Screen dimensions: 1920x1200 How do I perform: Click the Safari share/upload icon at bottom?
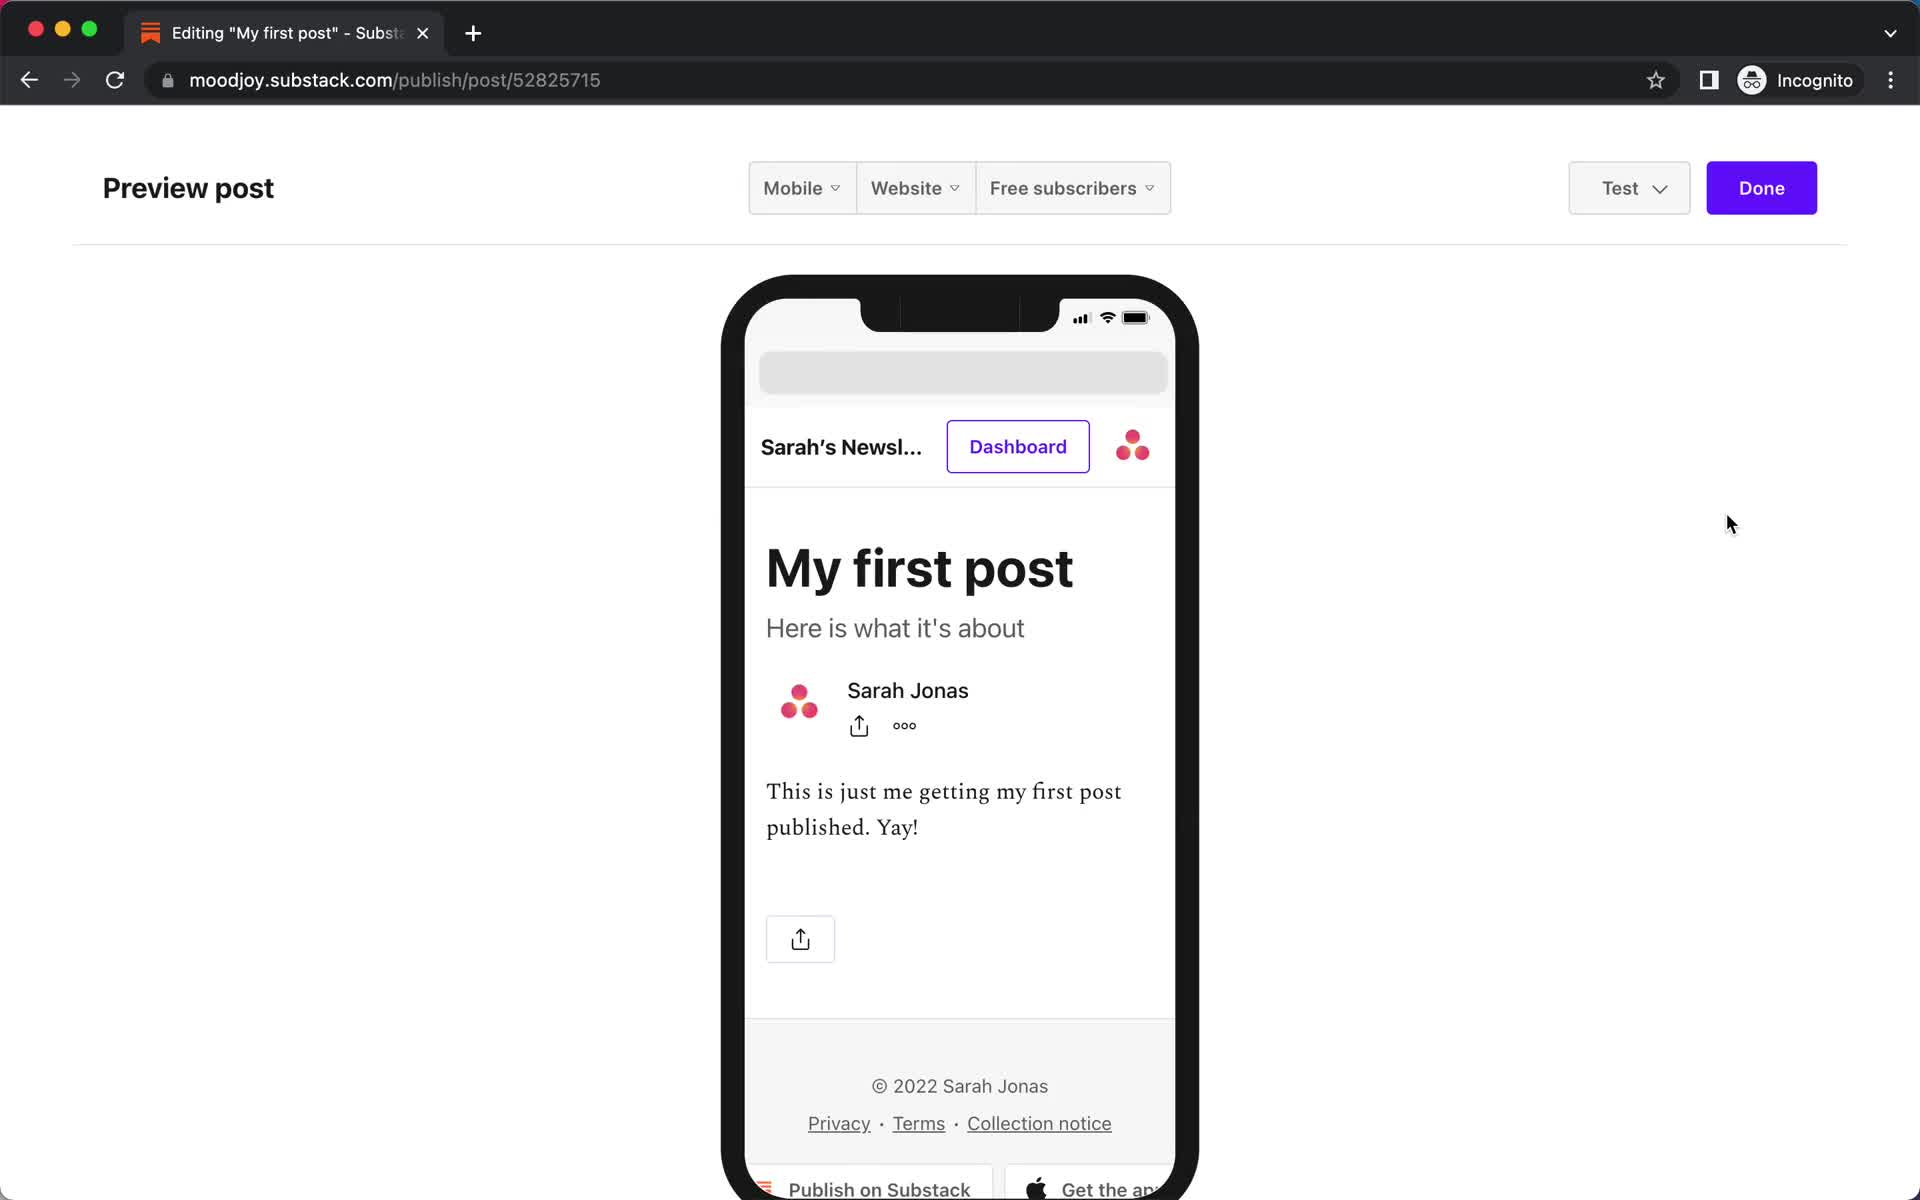(799, 937)
